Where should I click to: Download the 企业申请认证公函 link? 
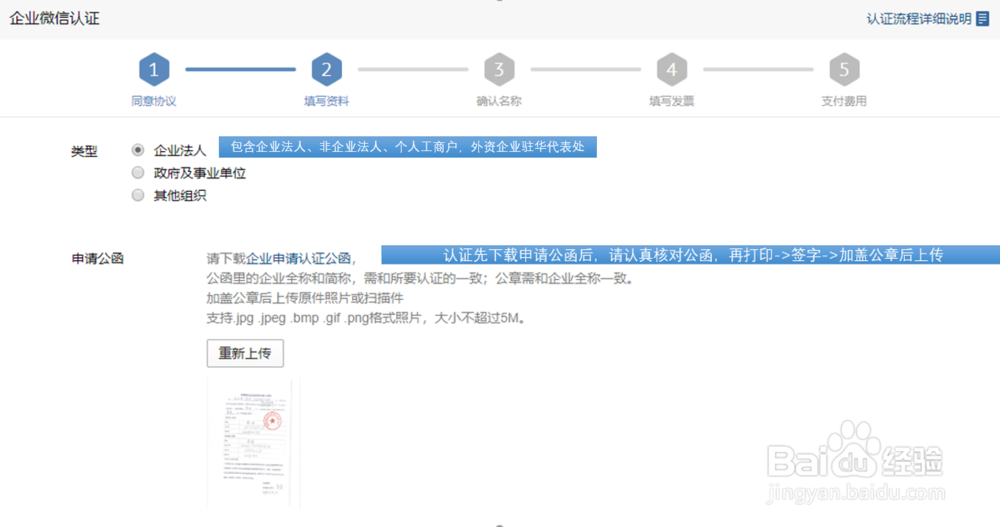298,258
